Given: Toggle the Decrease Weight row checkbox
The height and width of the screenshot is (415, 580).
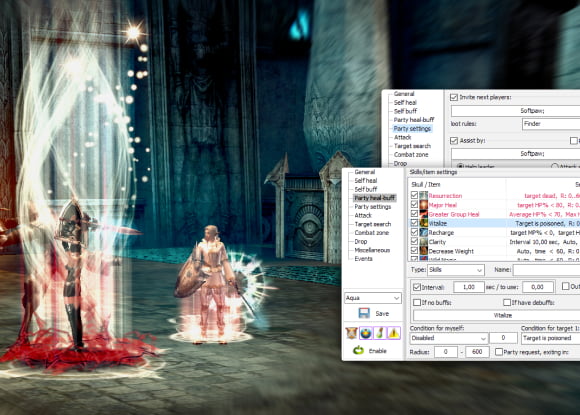Looking at the screenshot, I should [x=414, y=250].
